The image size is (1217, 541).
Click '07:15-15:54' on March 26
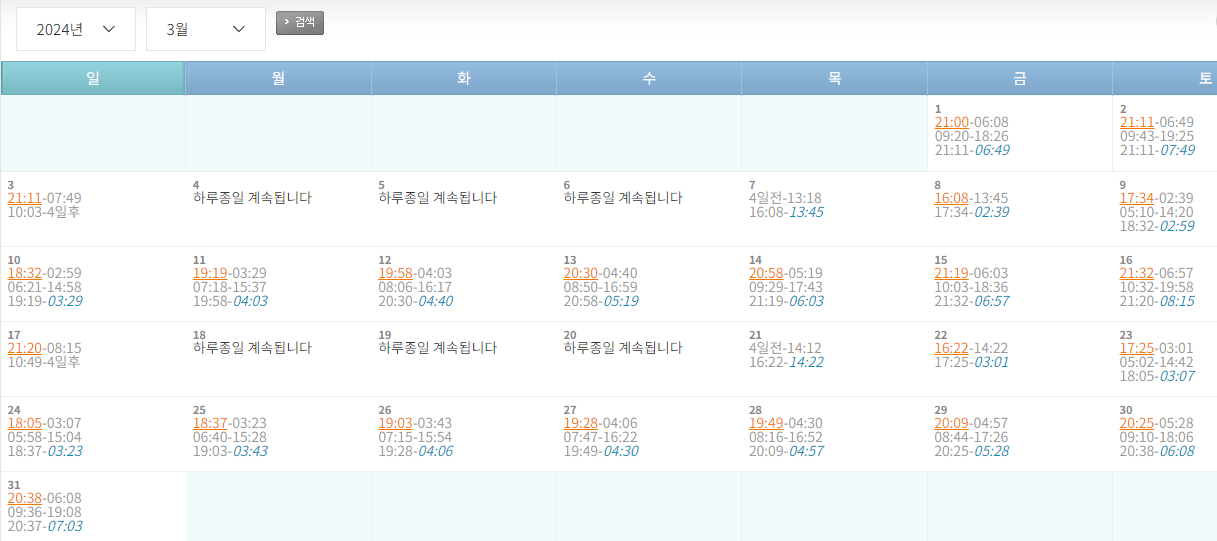tap(415, 437)
